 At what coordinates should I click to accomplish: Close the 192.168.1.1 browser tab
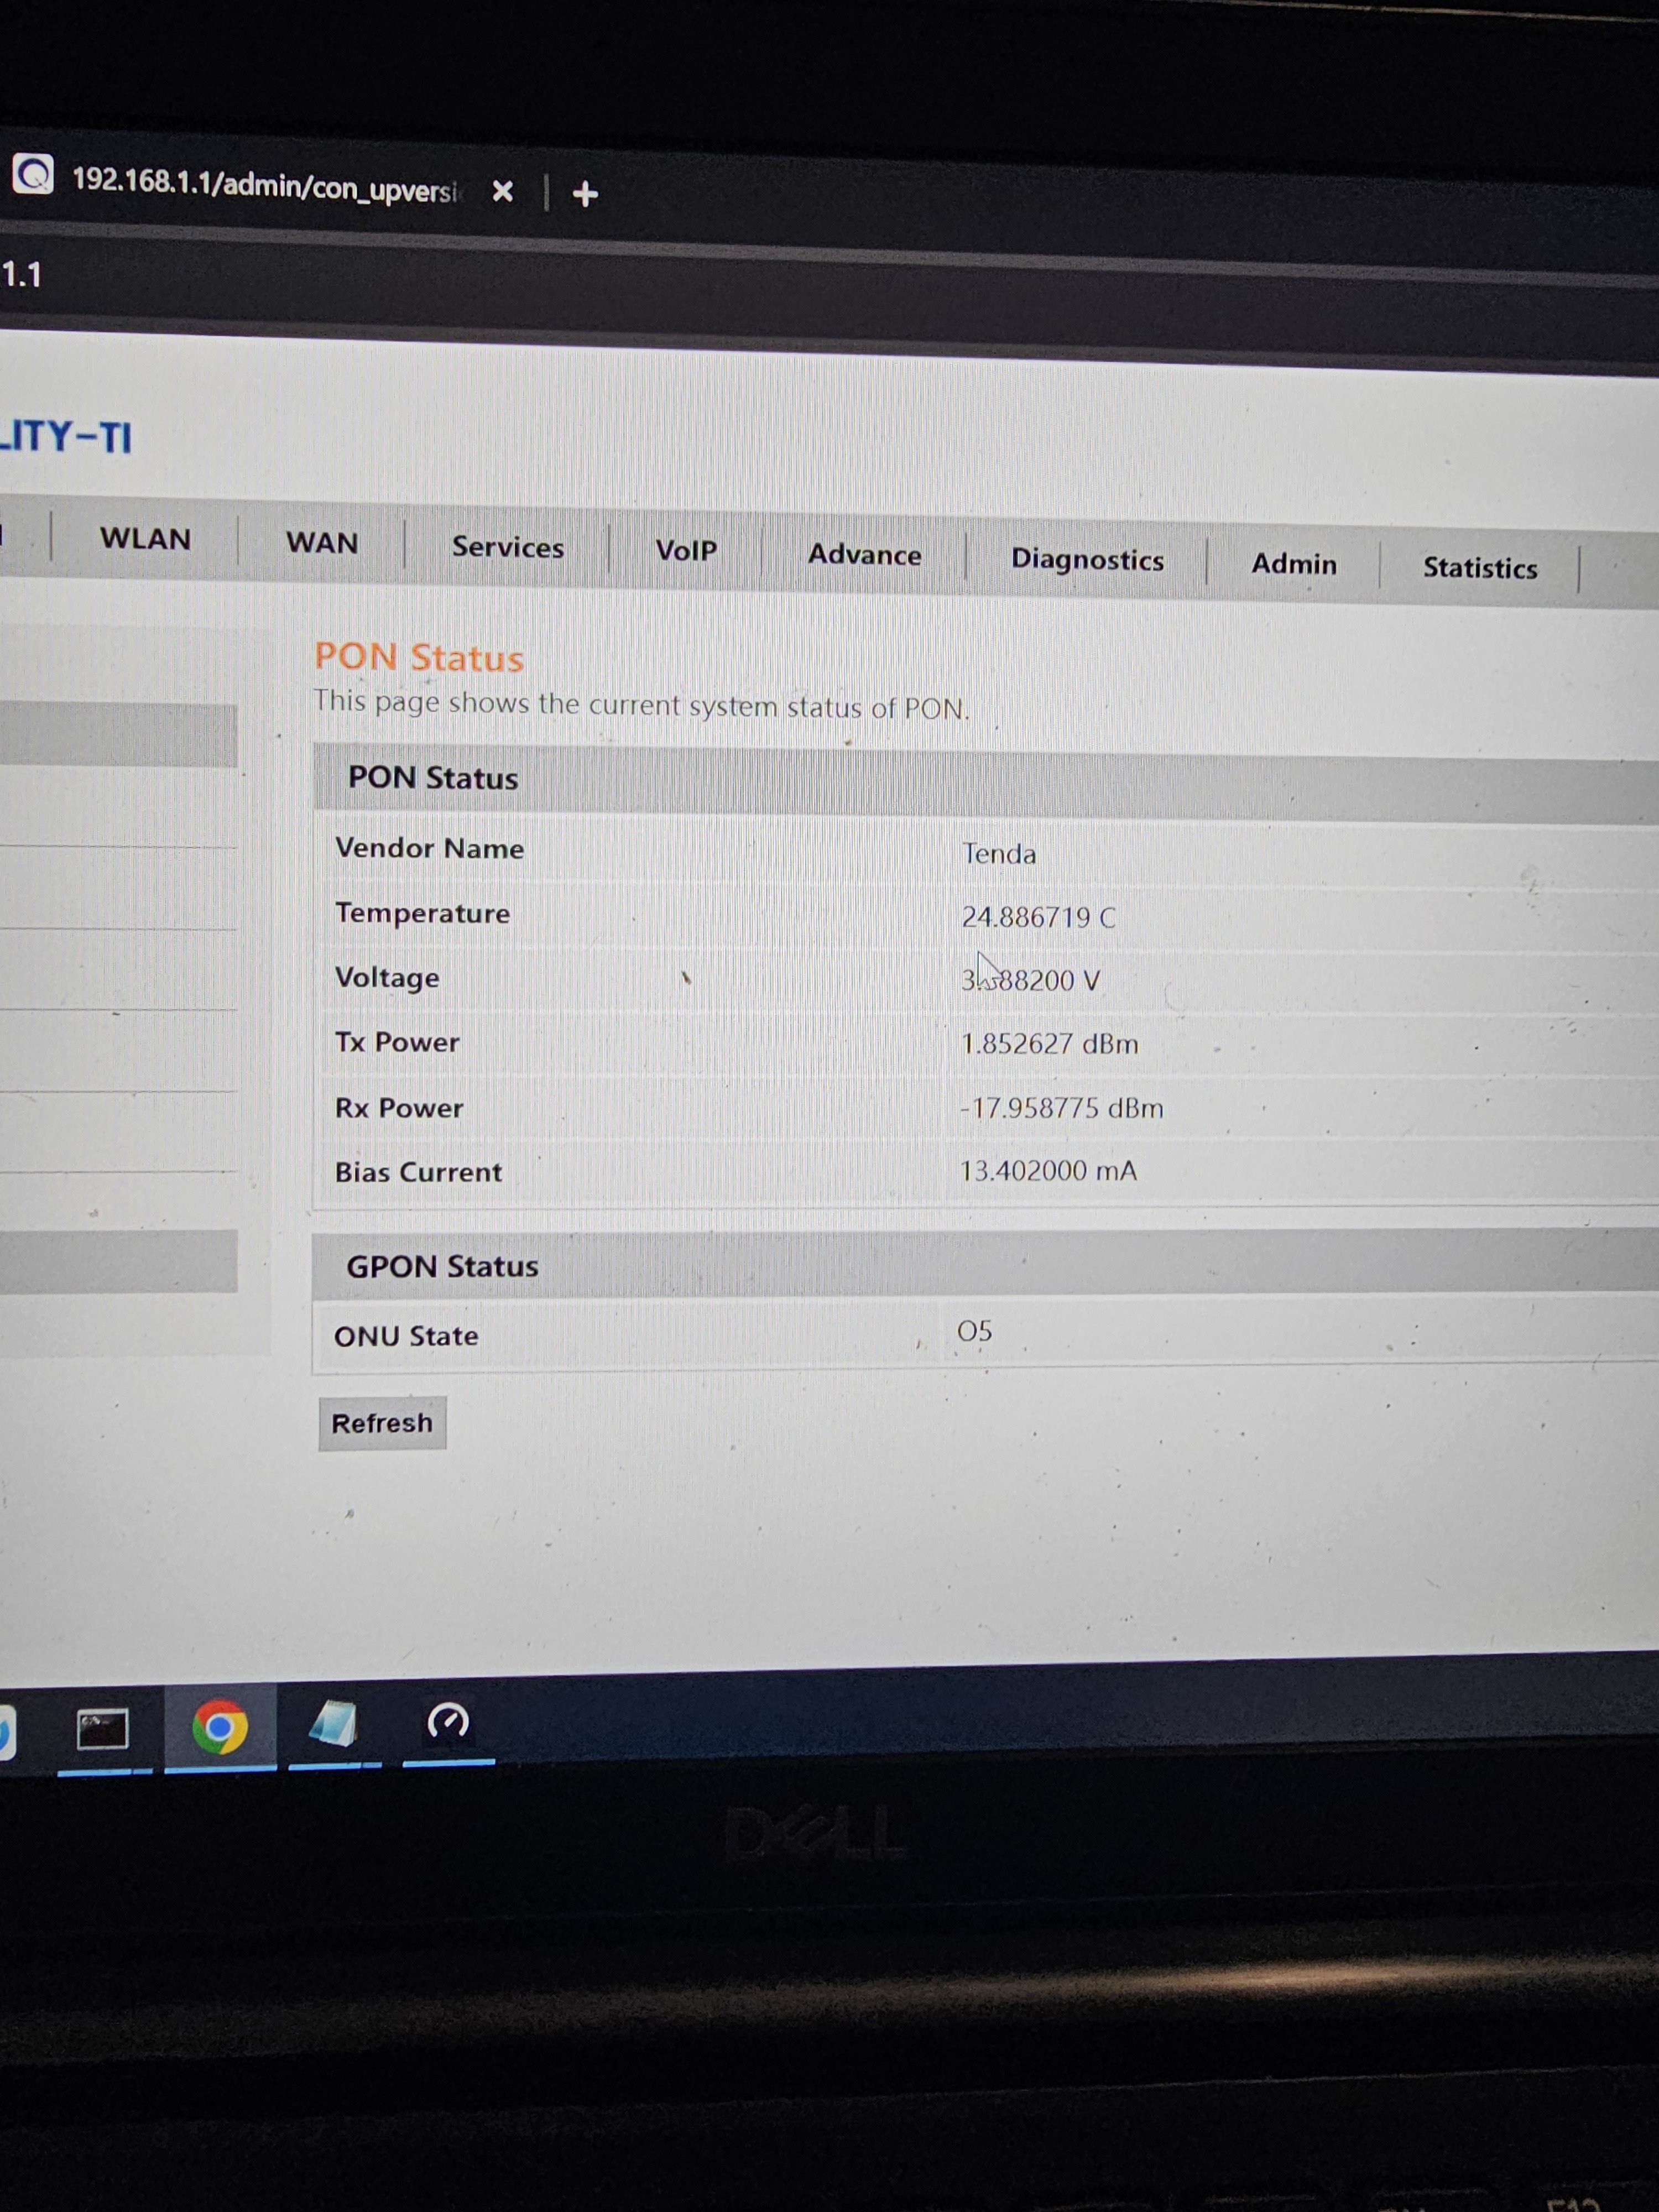pyautogui.click(x=502, y=191)
